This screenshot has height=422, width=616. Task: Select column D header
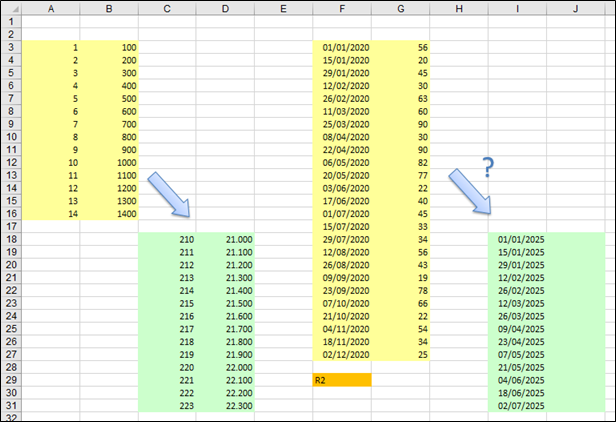point(225,9)
